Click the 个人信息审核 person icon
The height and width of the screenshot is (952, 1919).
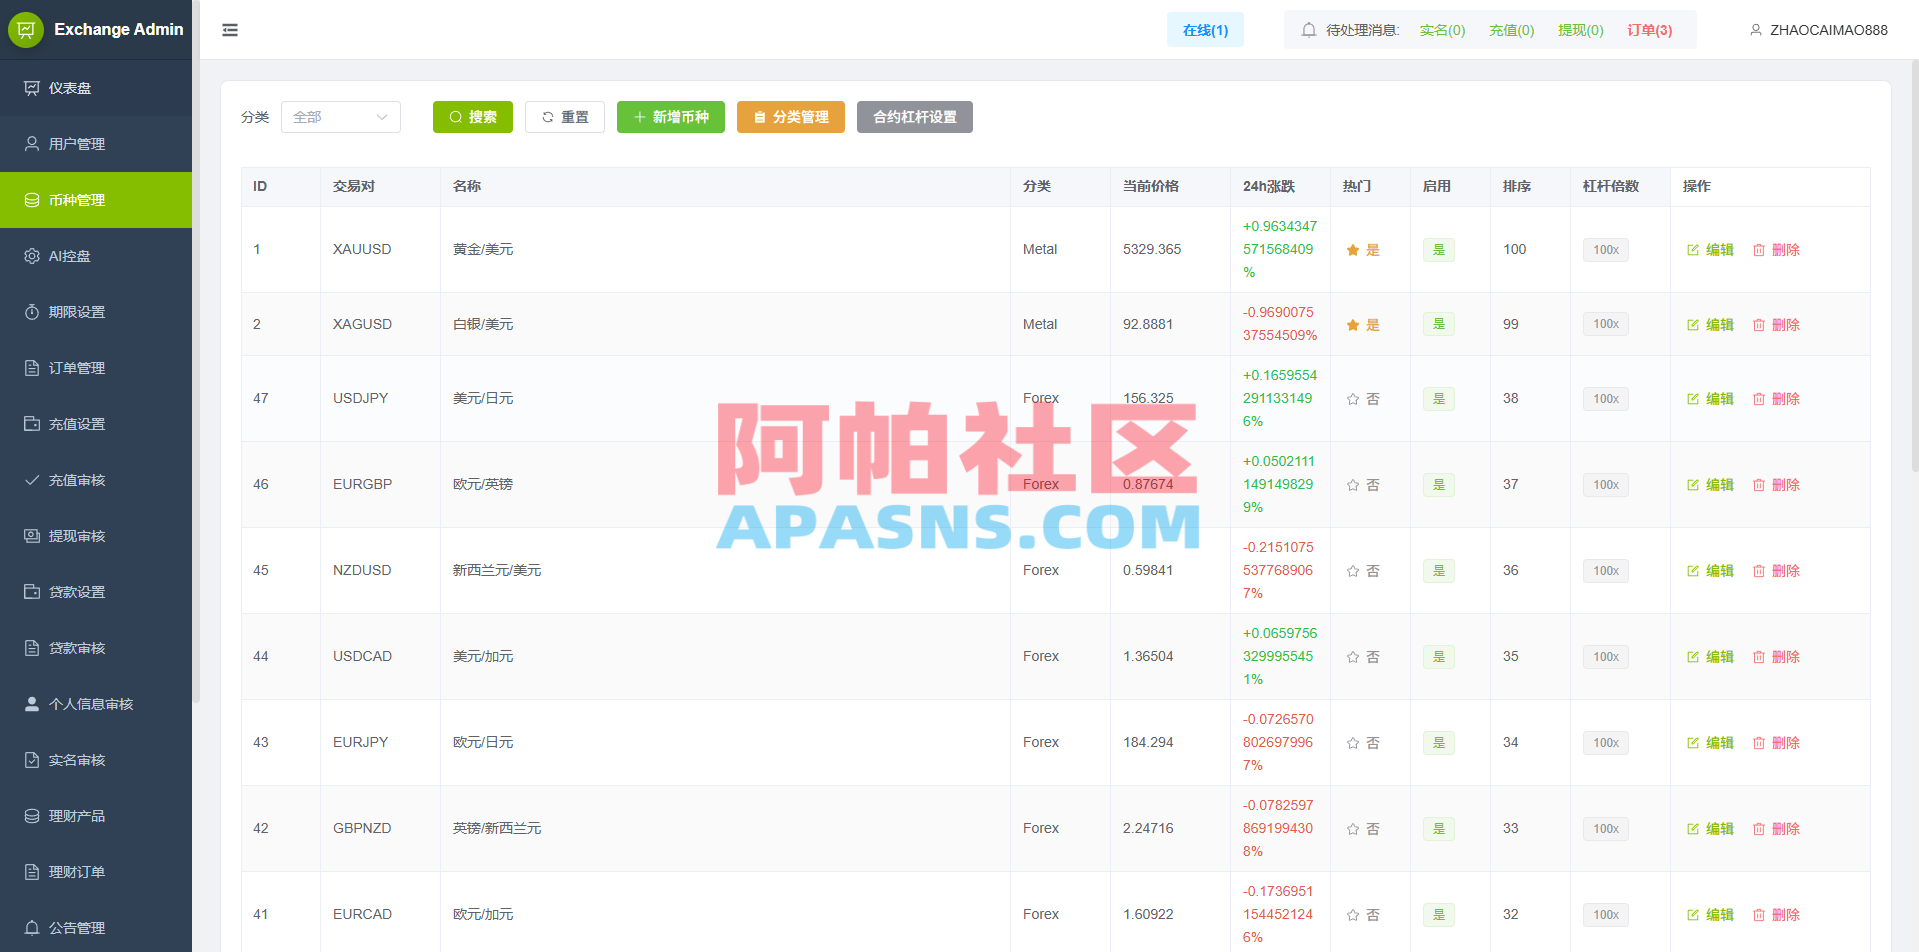coord(32,704)
